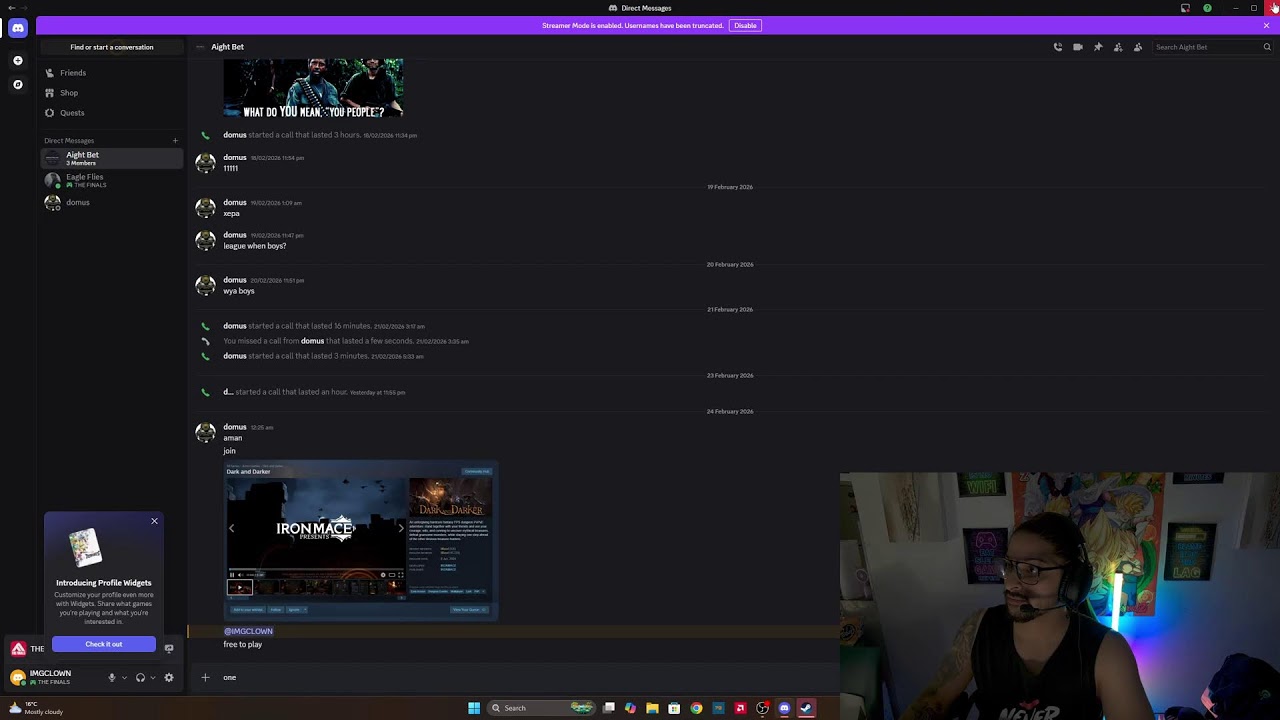Open the Windows Start menu

(474, 708)
